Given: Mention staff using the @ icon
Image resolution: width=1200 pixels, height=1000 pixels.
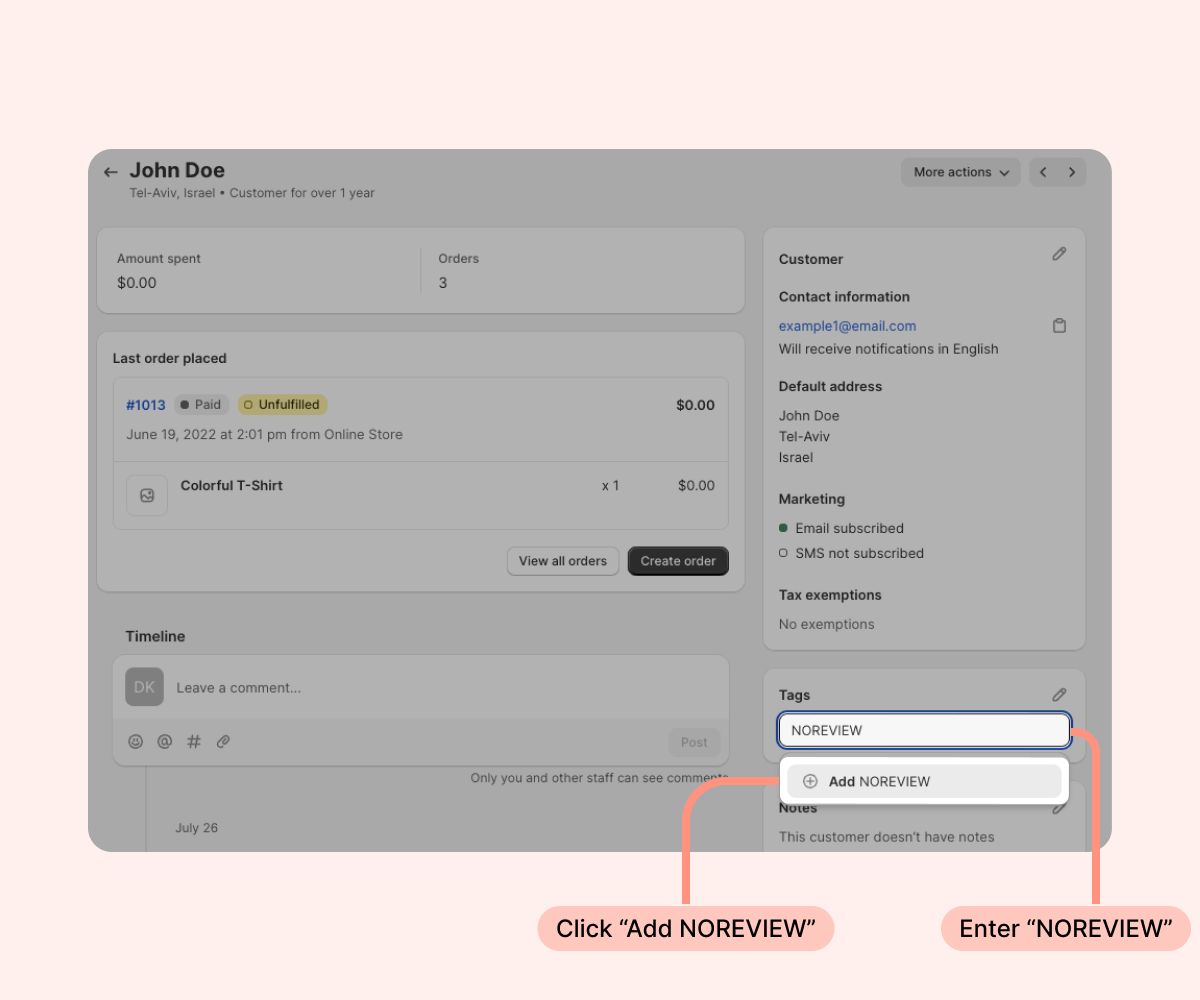Looking at the screenshot, I should [165, 742].
